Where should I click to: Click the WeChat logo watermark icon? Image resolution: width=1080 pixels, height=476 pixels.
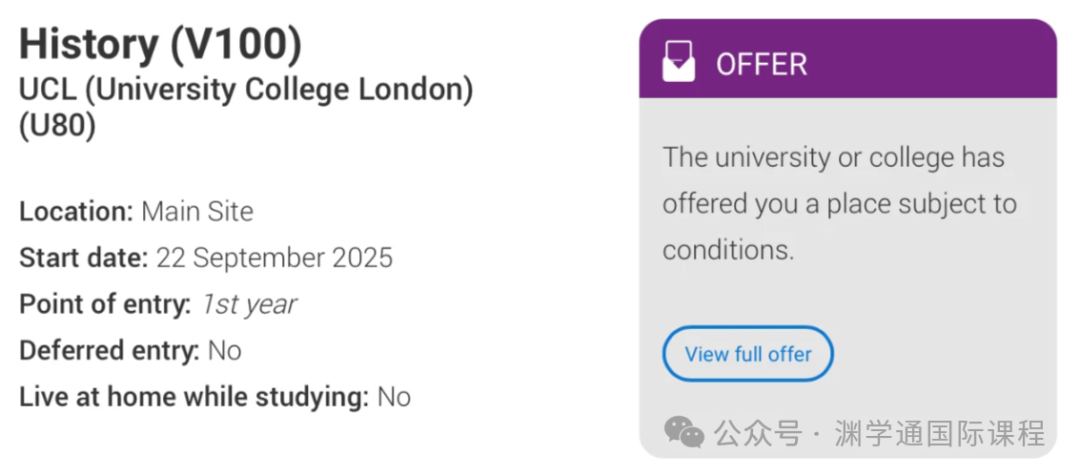pyautogui.click(x=685, y=433)
